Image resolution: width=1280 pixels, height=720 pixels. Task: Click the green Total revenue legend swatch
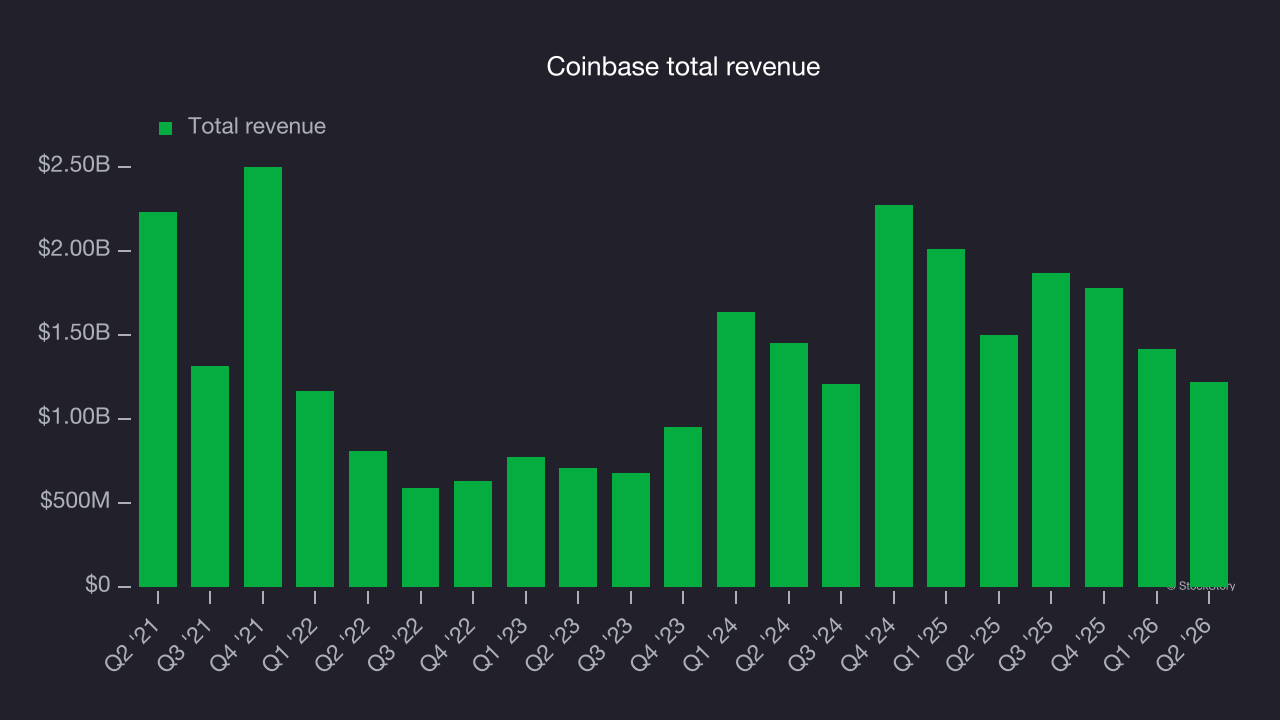point(166,128)
